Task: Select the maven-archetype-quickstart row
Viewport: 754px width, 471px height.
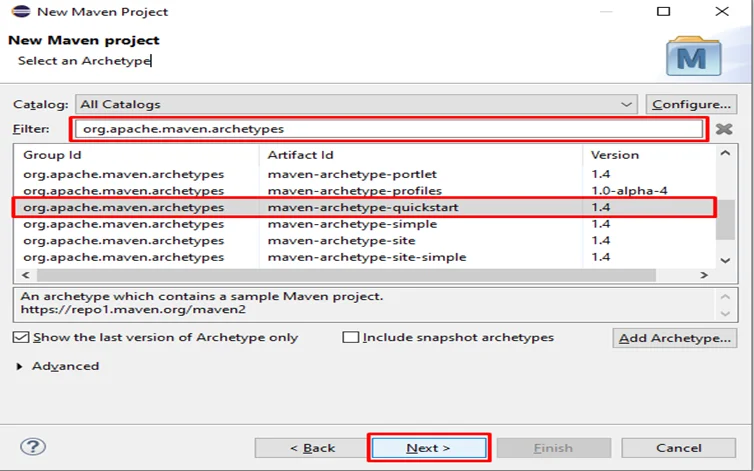Action: pyautogui.click(x=365, y=207)
